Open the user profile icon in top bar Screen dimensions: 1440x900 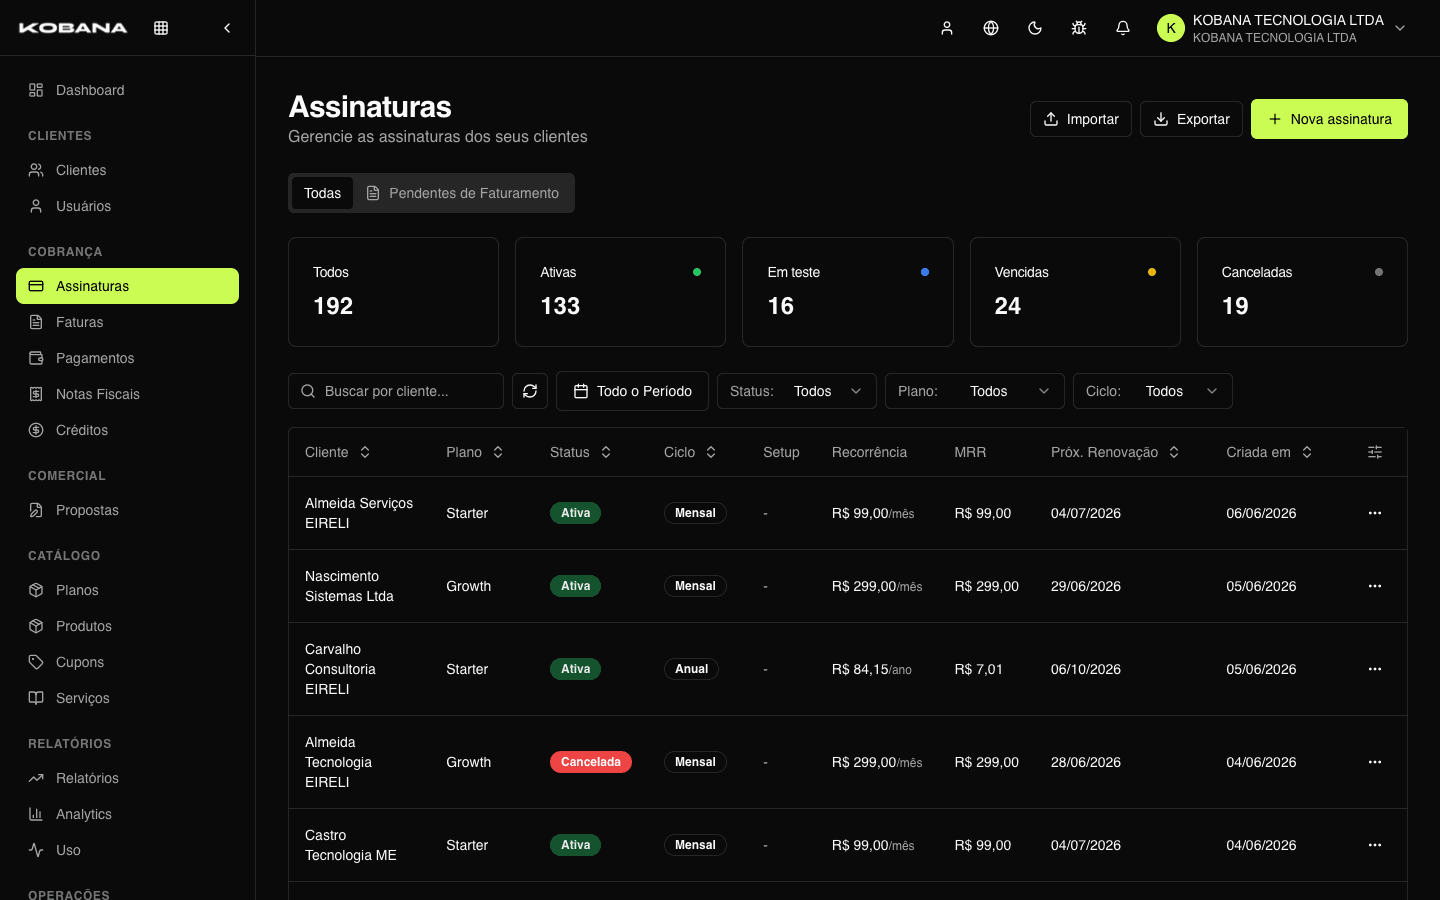947,28
